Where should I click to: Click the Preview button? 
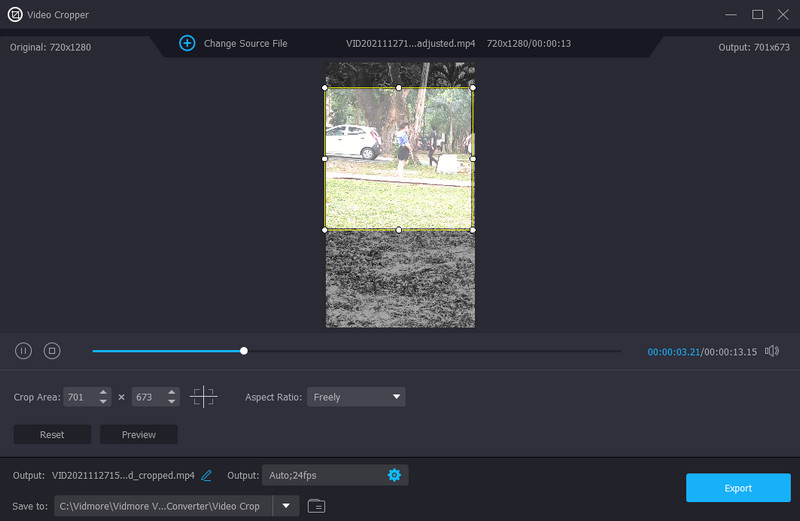coord(139,434)
